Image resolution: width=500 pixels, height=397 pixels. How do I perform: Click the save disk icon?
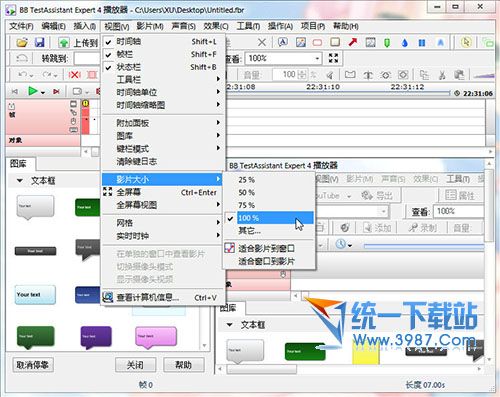point(40,42)
